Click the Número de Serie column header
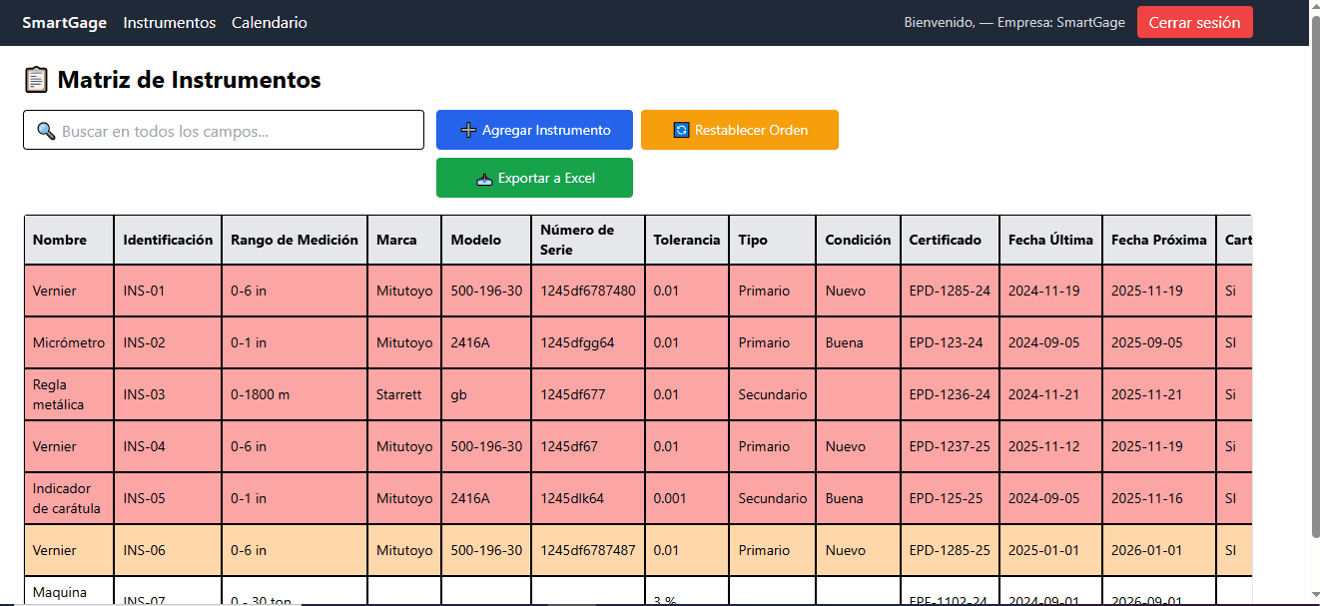This screenshot has width=1320, height=606. tap(577, 240)
